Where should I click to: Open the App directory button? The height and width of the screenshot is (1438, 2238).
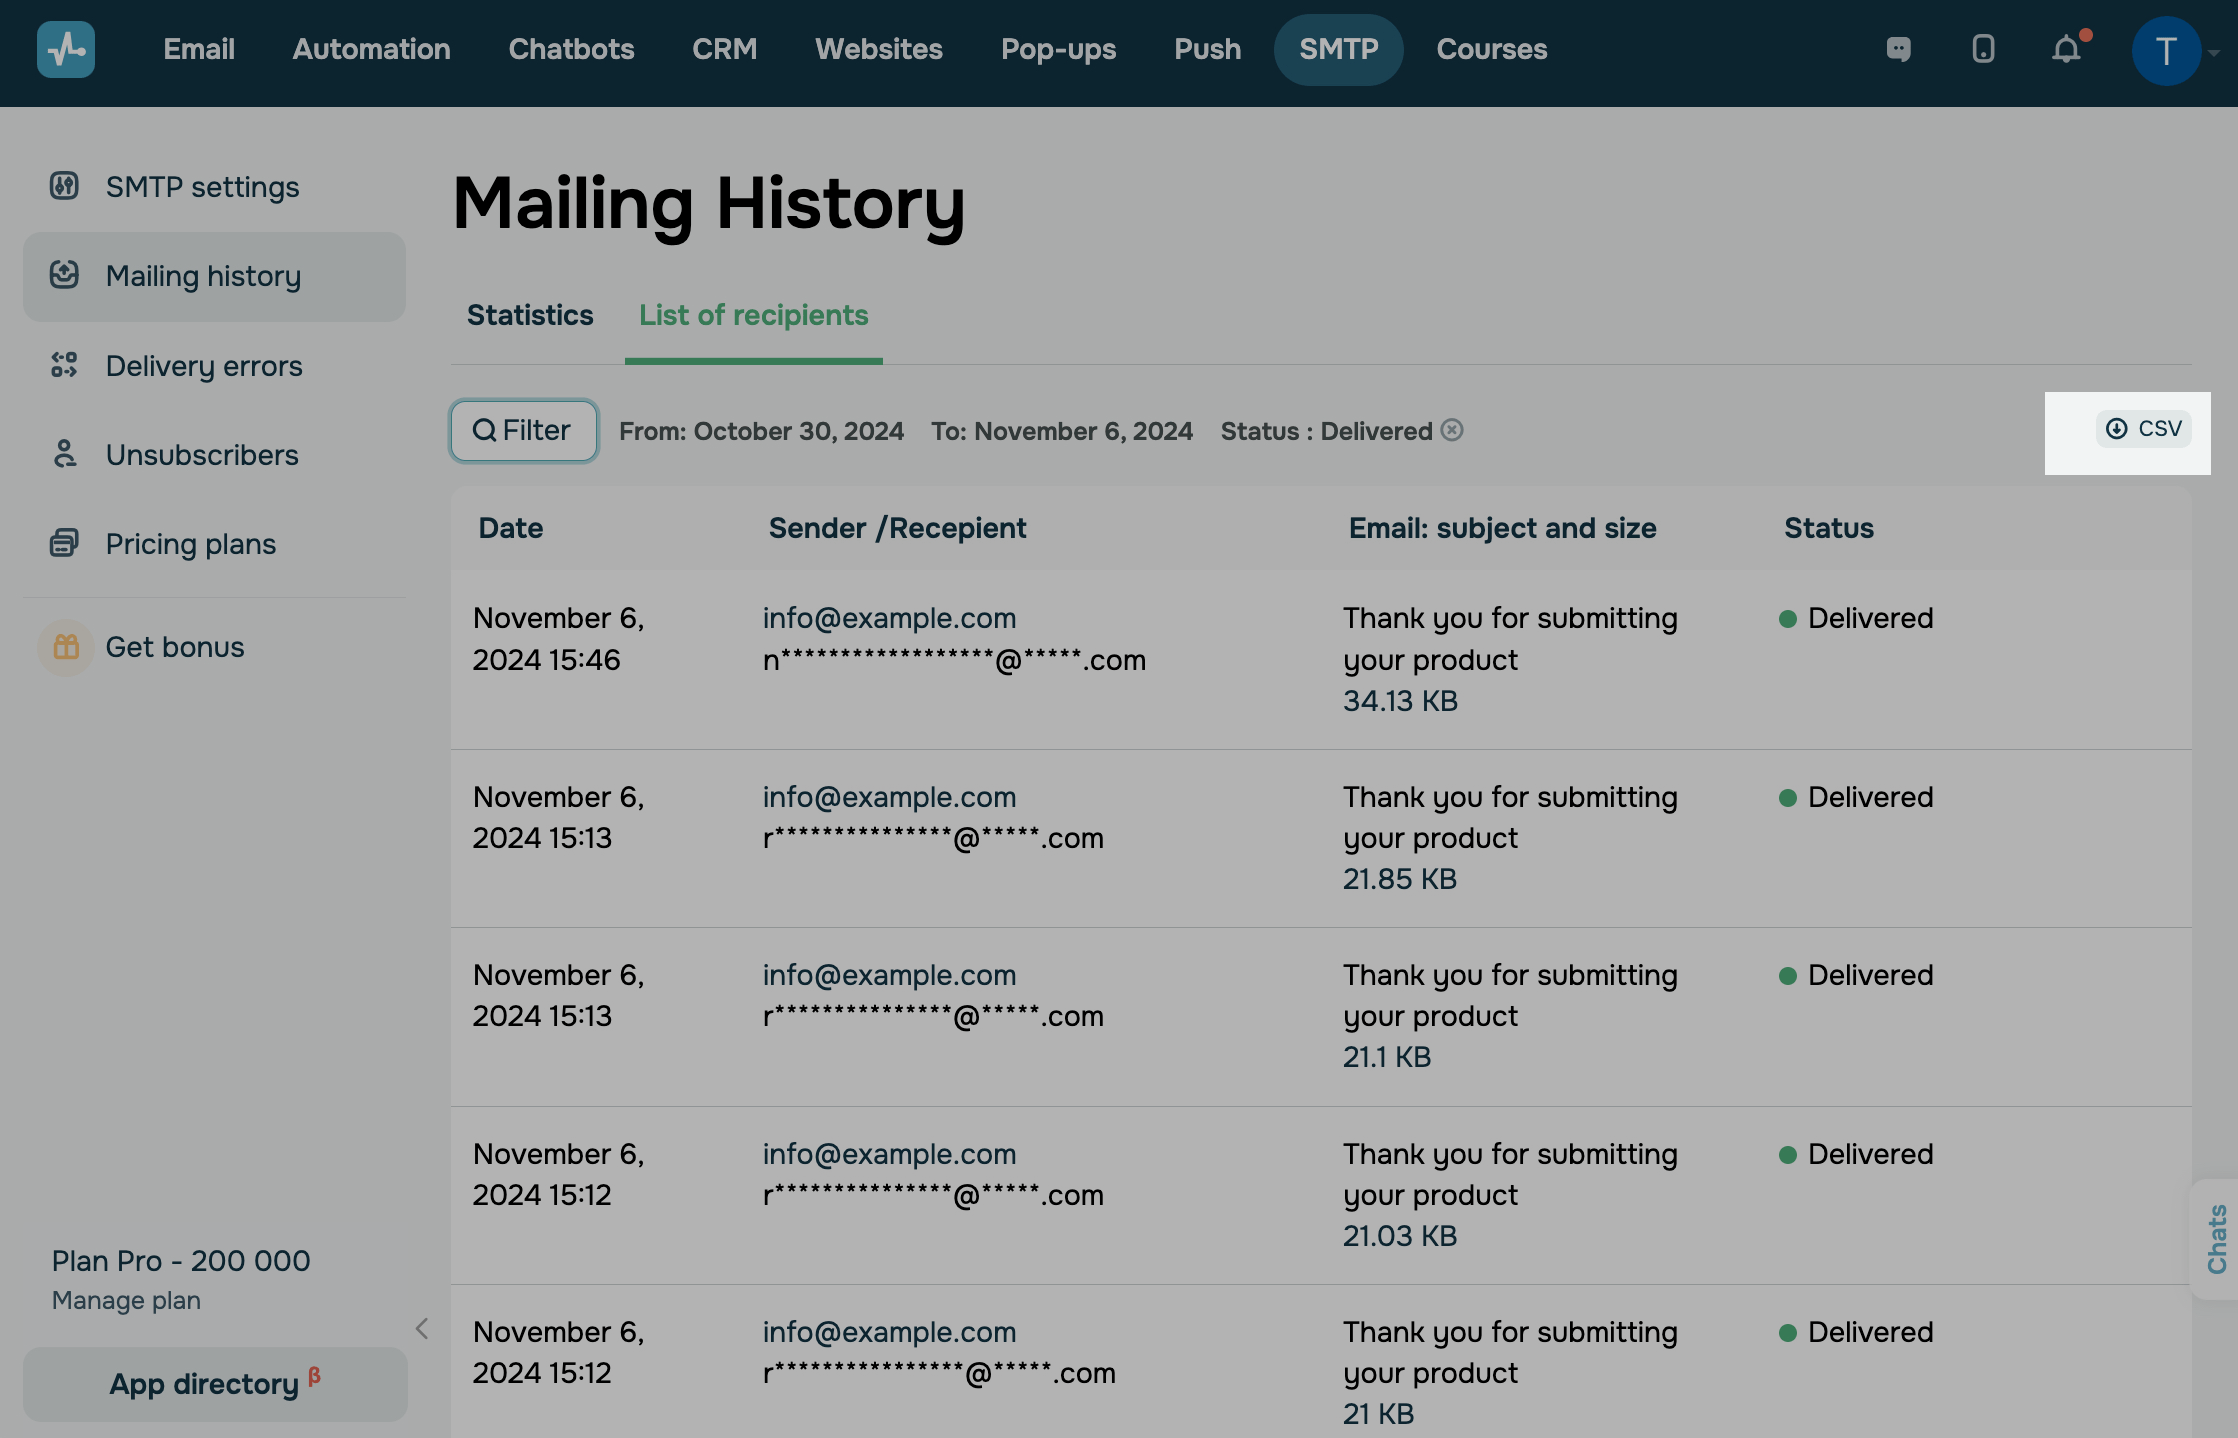[214, 1384]
